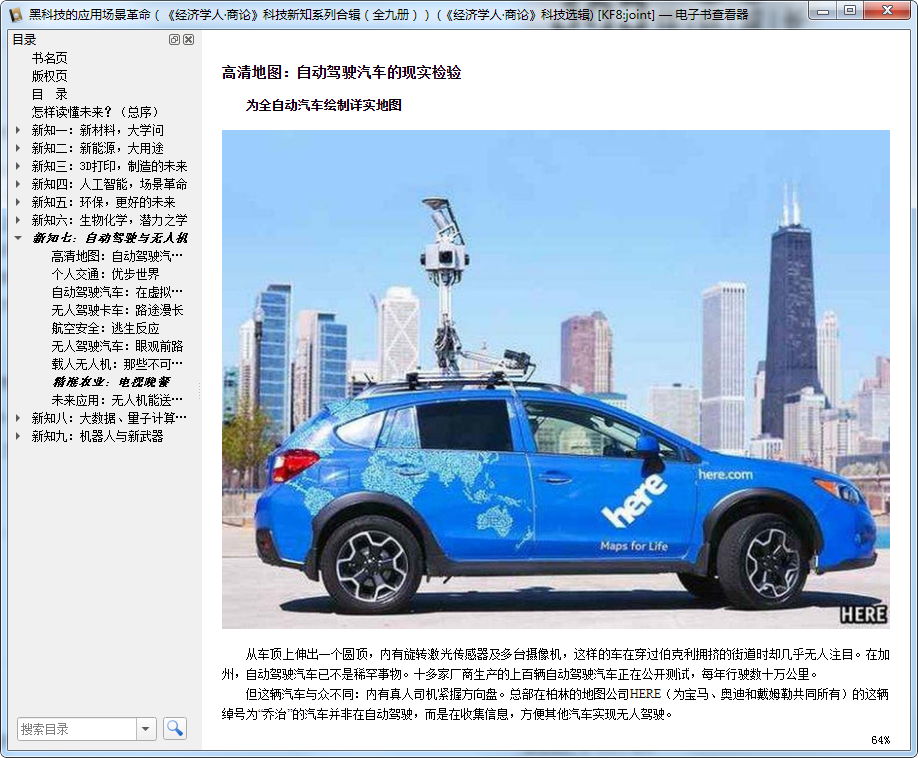Open 自动驾驶汽车：在虚拟… subsection
The height and width of the screenshot is (758, 918).
coord(117,292)
